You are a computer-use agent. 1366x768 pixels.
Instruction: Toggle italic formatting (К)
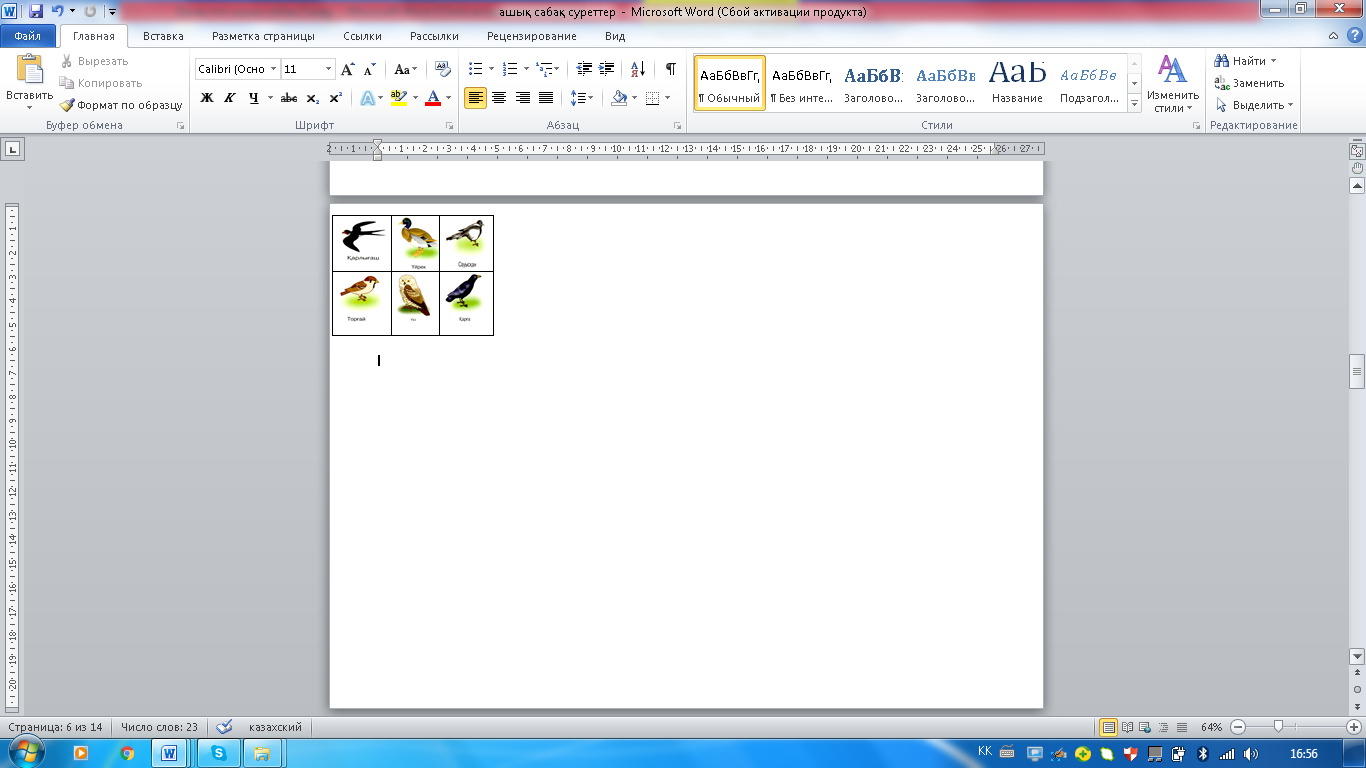point(230,98)
